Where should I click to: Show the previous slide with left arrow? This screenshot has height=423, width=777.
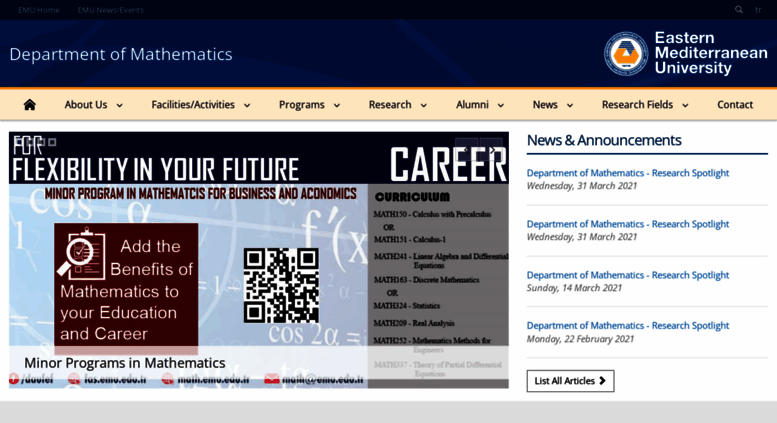[x=466, y=150]
